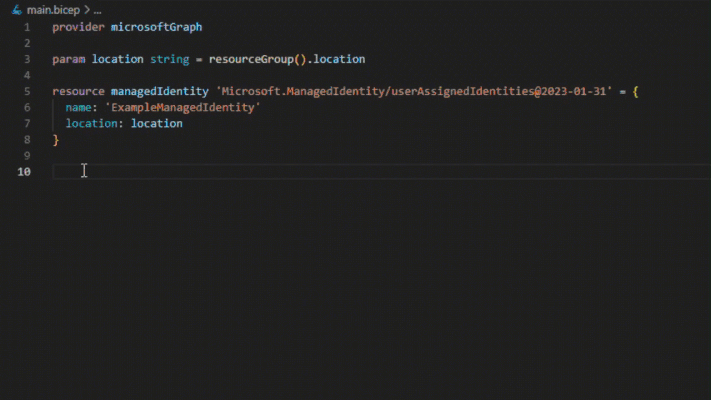Expand the breadcrumb ellipsis after main.bicep
The width and height of the screenshot is (711, 400).
[x=97, y=10]
